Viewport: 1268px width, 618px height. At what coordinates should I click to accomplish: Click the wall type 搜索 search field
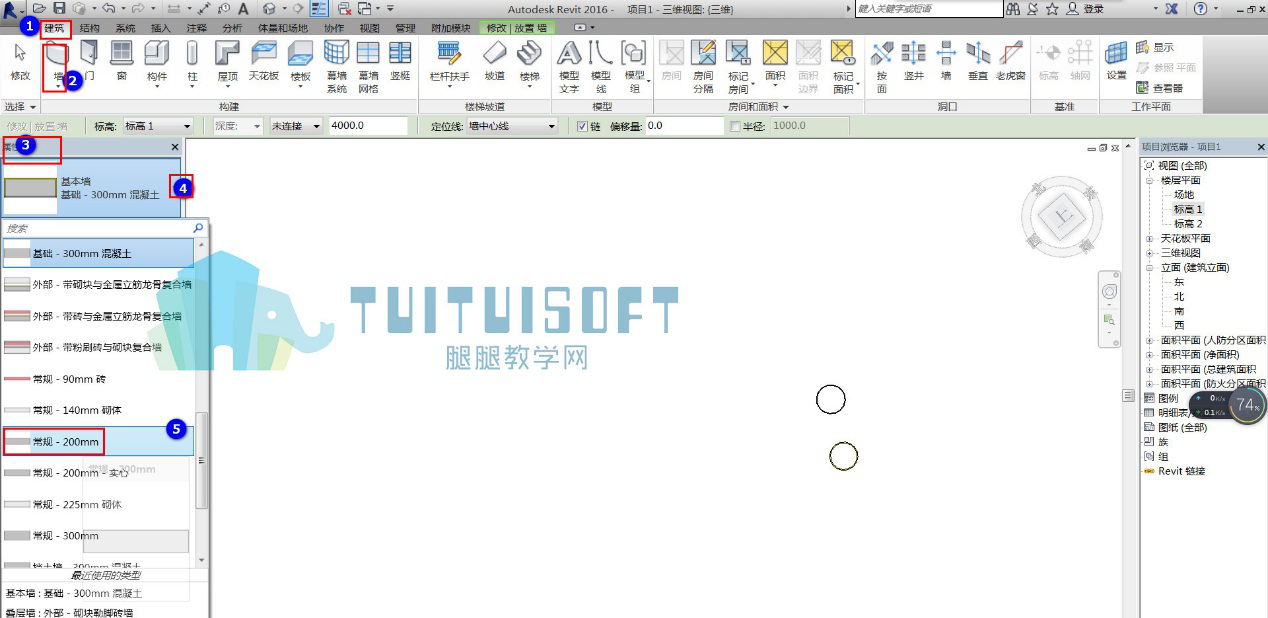tap(104, 228)
